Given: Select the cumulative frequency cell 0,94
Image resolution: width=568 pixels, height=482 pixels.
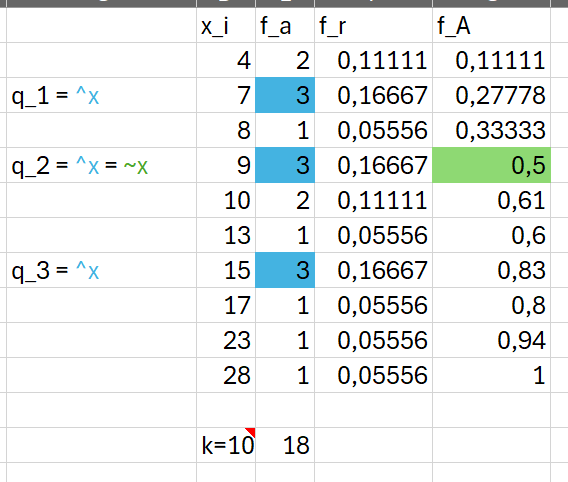Looking at the screenshot, I should (x=492, y=340).
